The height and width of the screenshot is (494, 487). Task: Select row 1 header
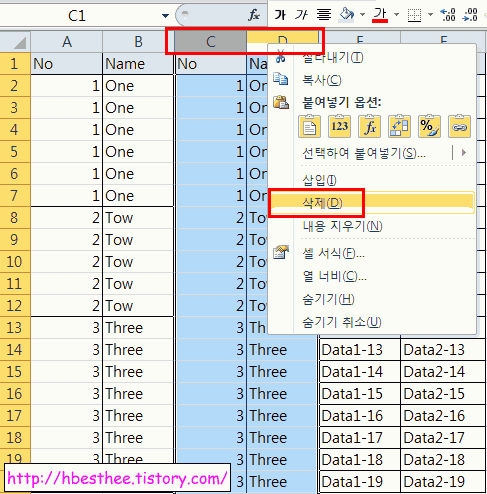tap(15, 64)
